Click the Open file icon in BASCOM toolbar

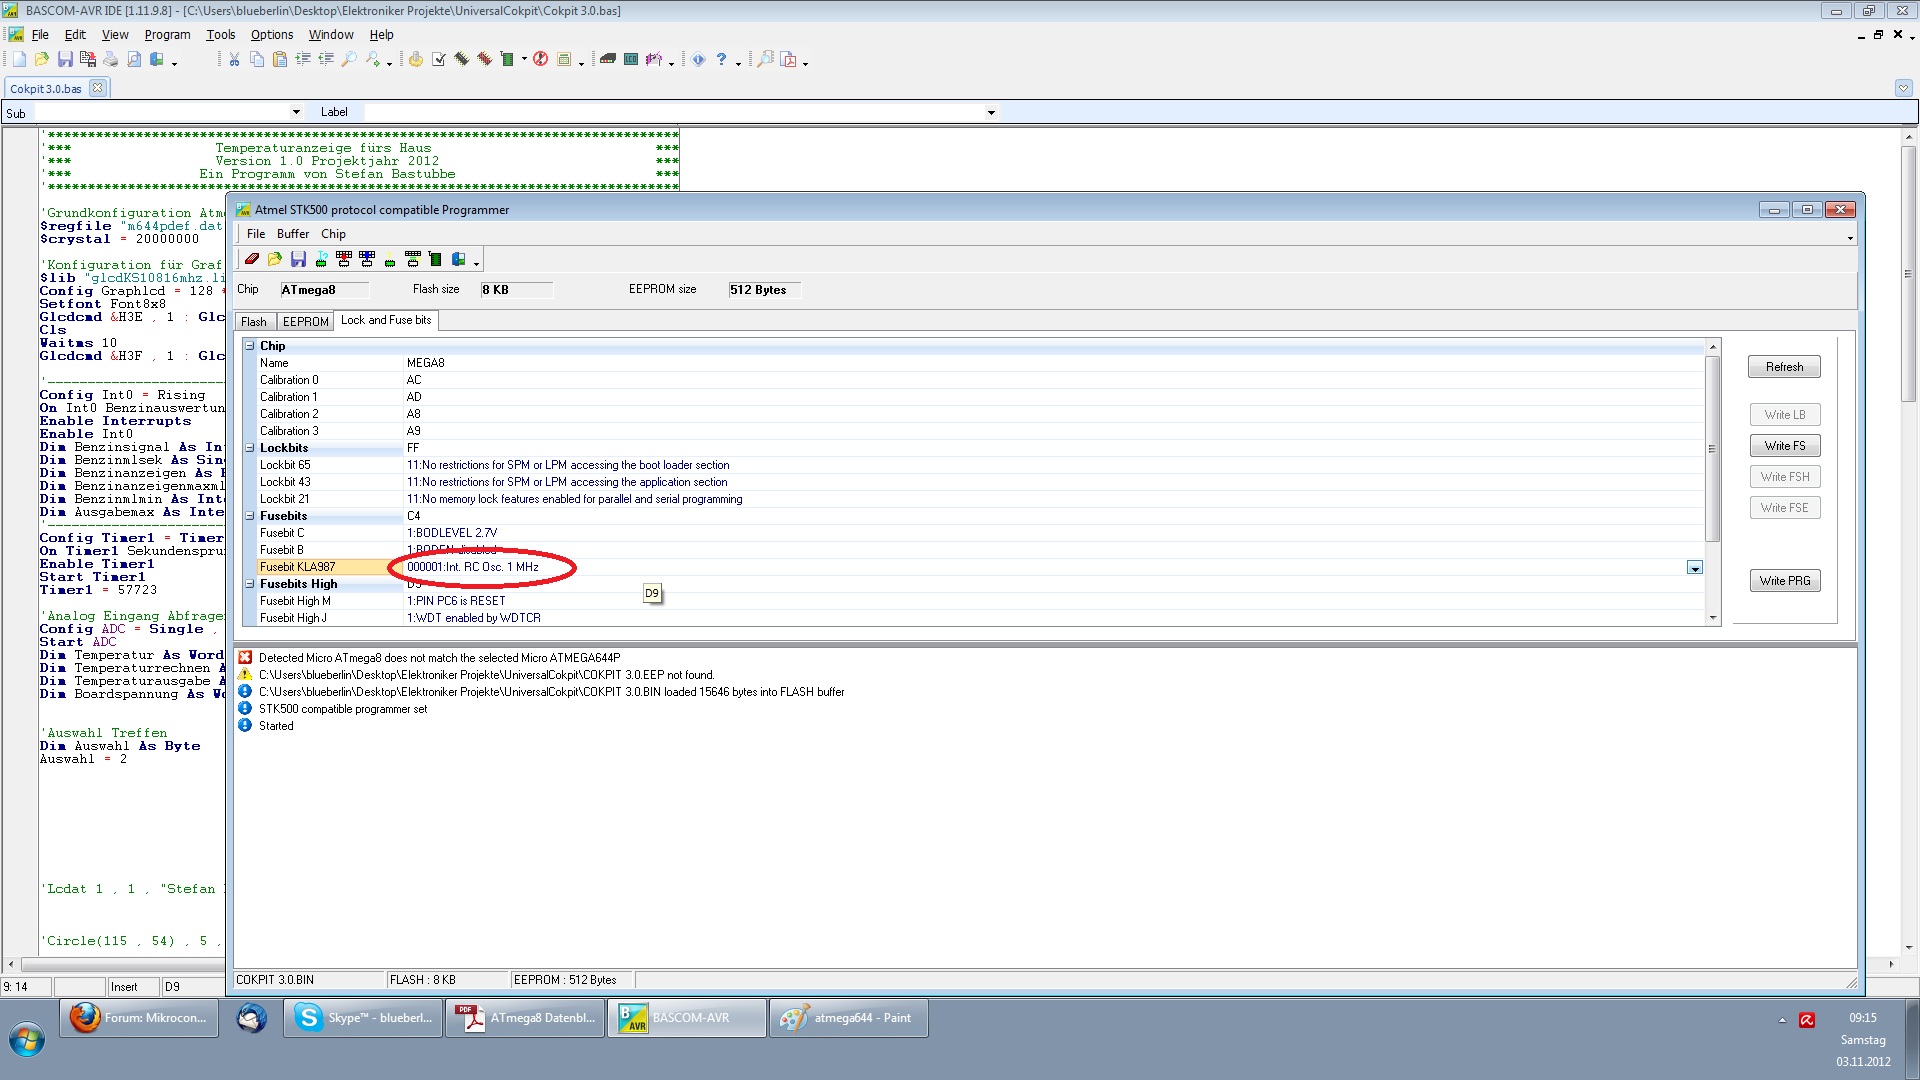click(42, 60)
